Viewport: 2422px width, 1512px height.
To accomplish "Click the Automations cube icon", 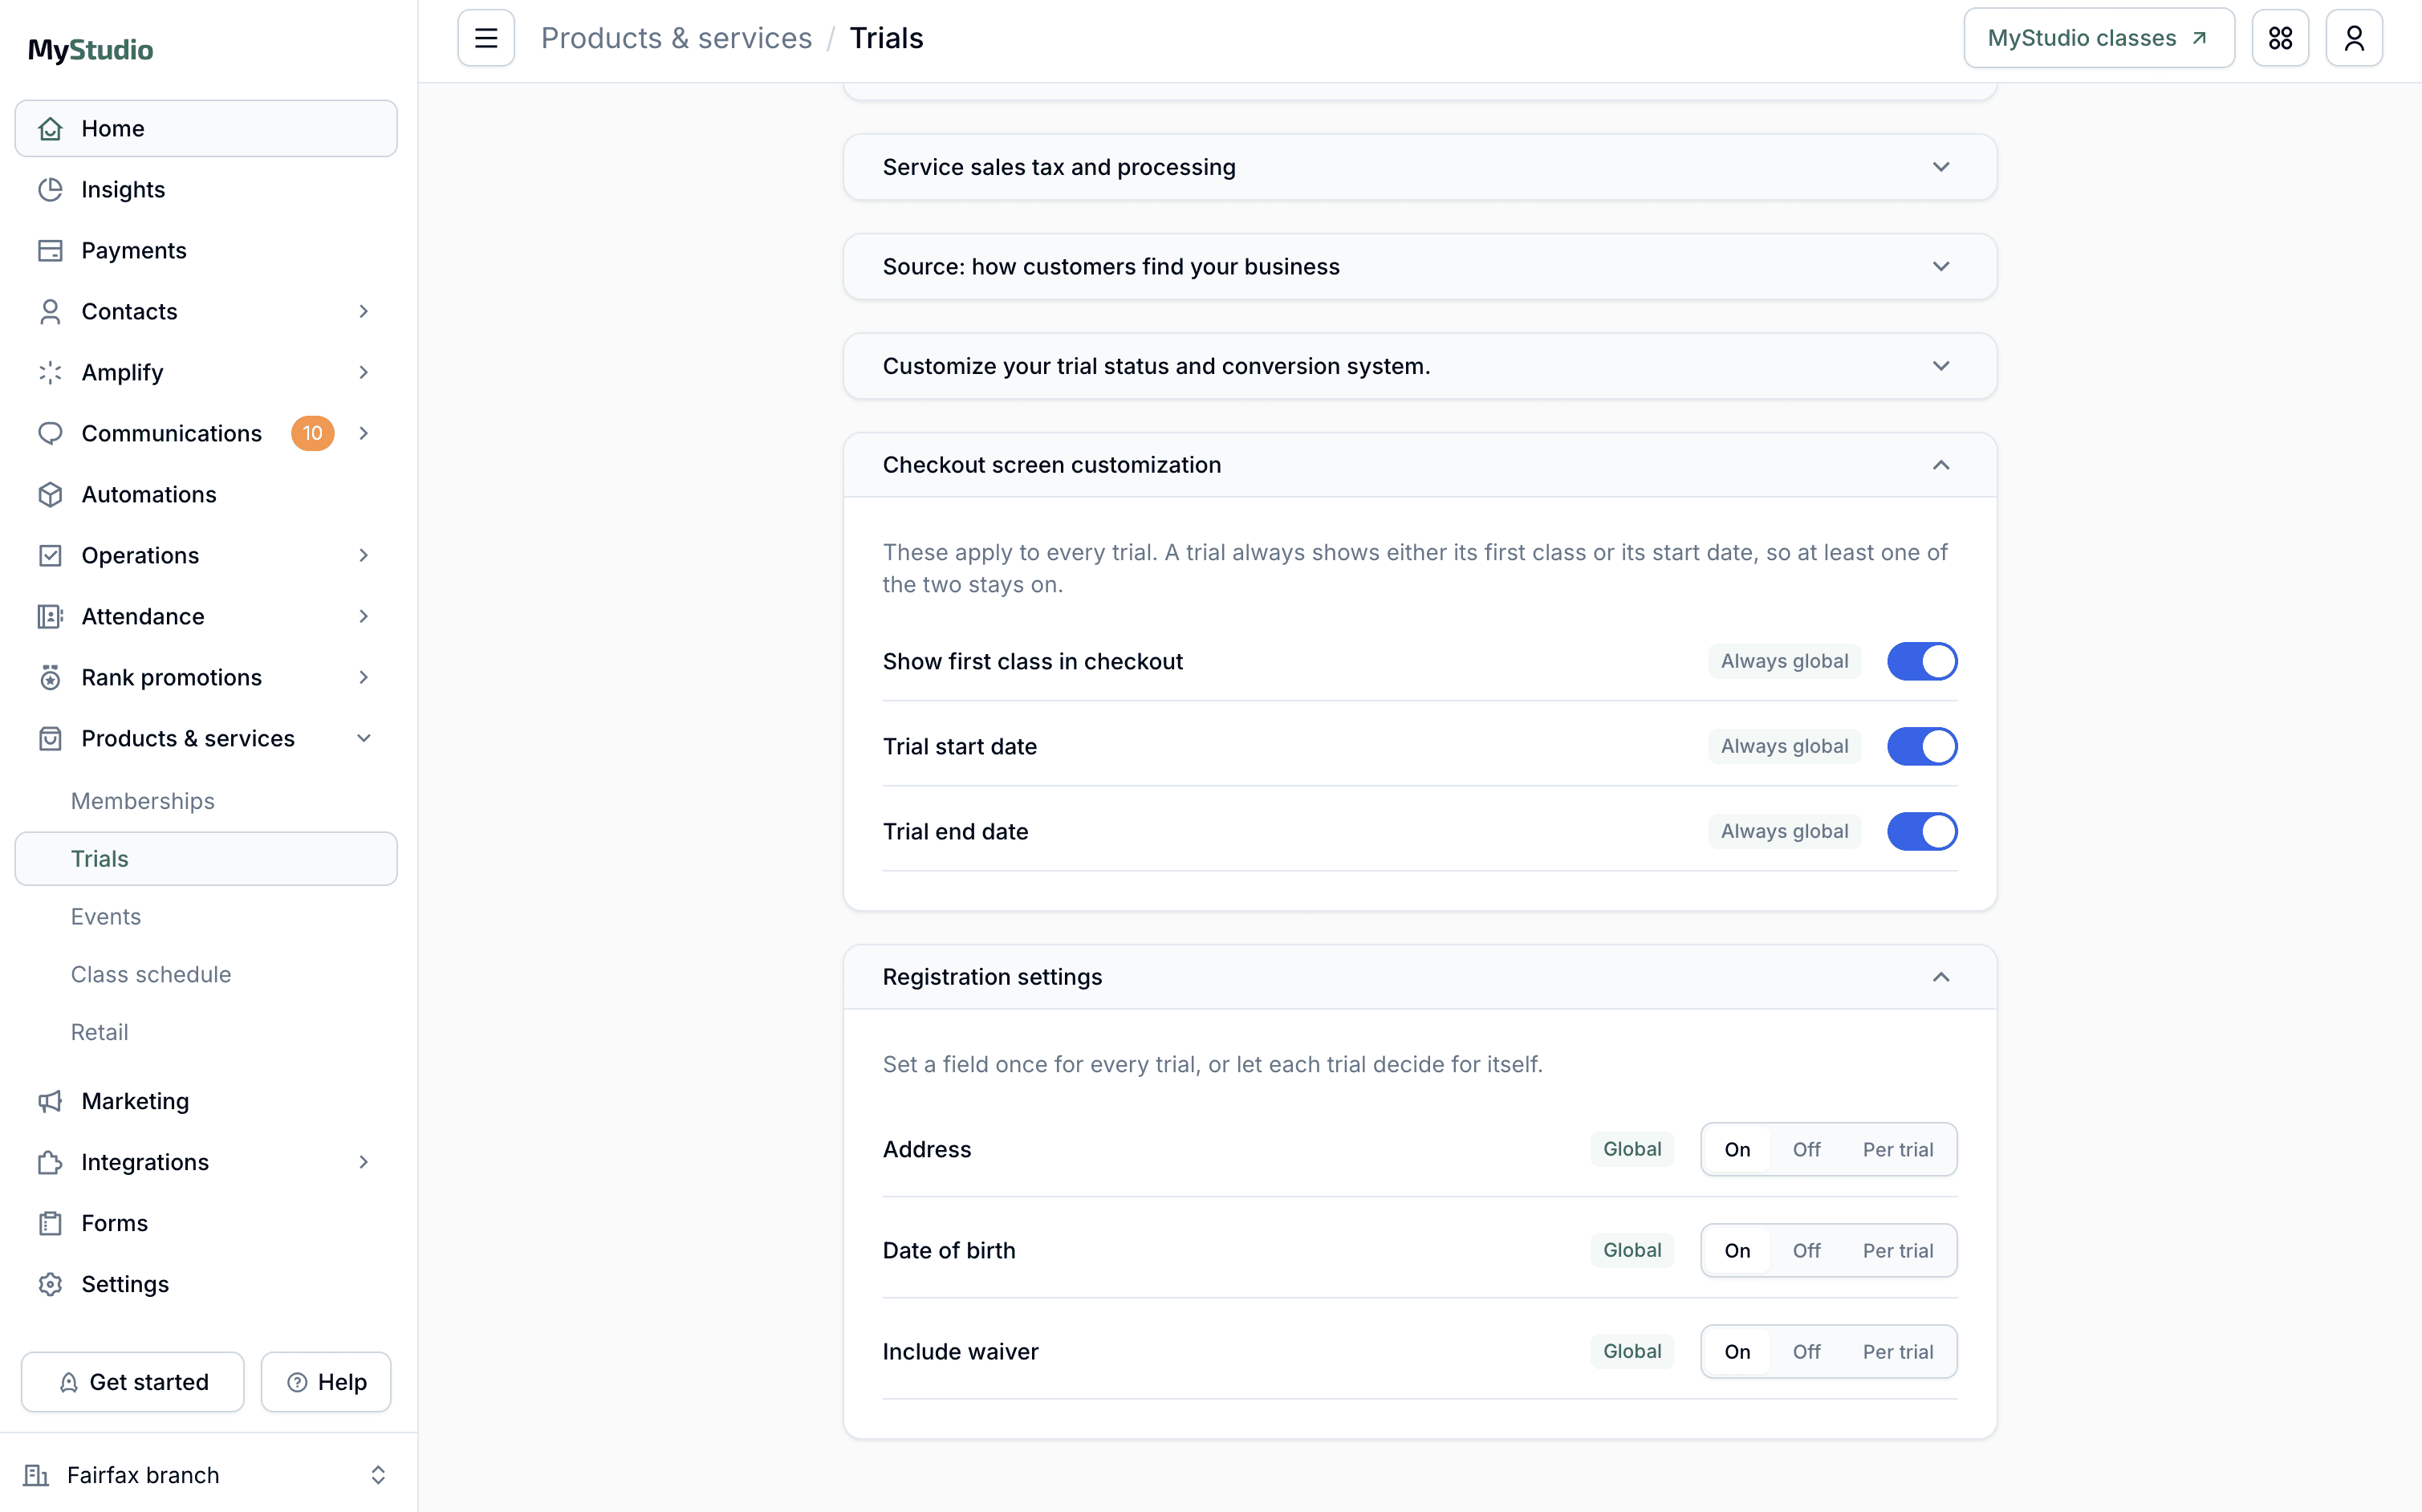I will point(50,494).
